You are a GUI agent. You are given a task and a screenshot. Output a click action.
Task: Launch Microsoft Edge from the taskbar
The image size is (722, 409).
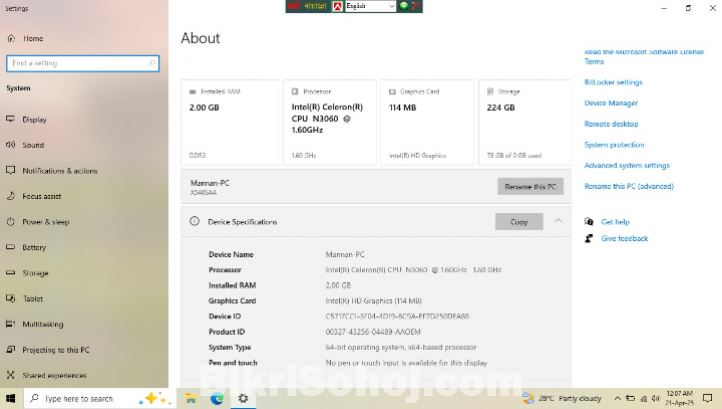pos(217,398)
